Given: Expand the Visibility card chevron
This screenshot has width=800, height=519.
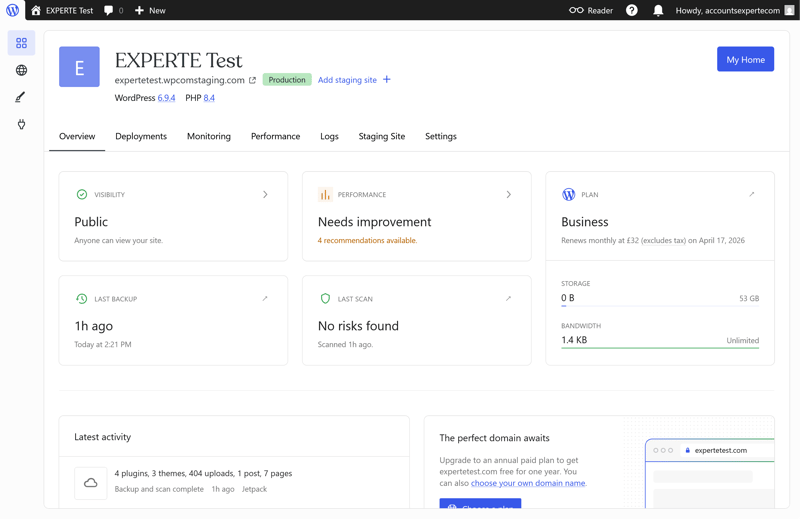Looking at the screenshot, I should point(265,194).
